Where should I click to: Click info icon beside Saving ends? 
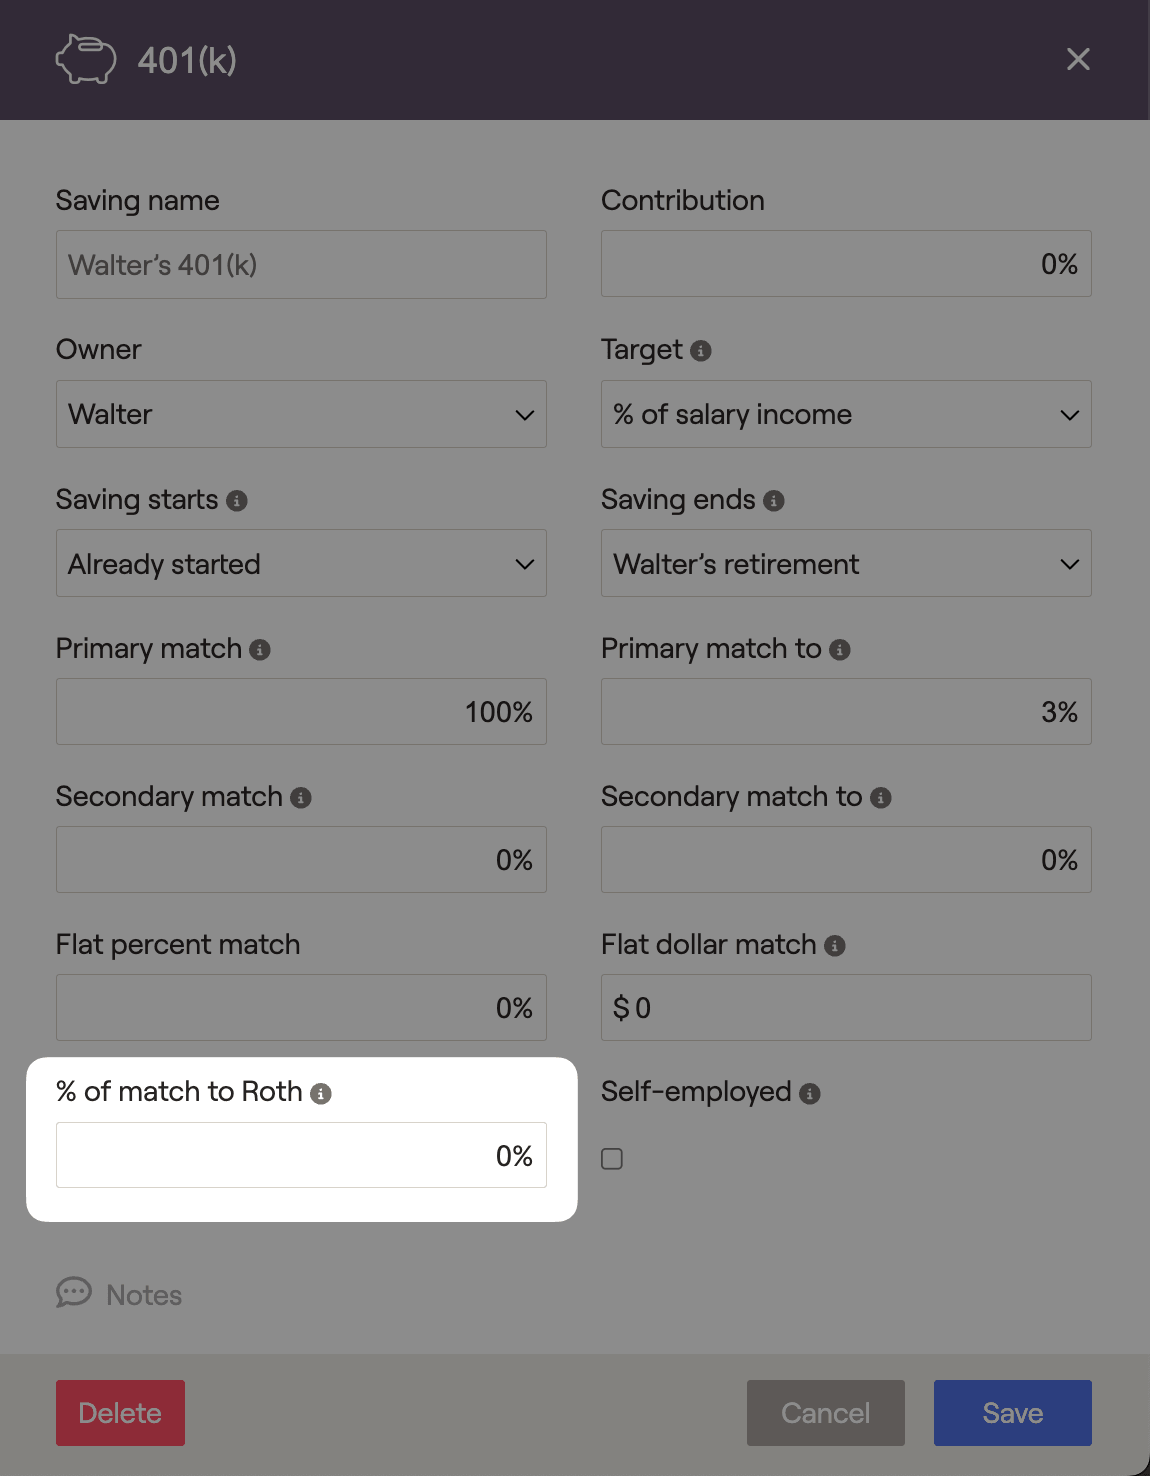pos(774,501)
